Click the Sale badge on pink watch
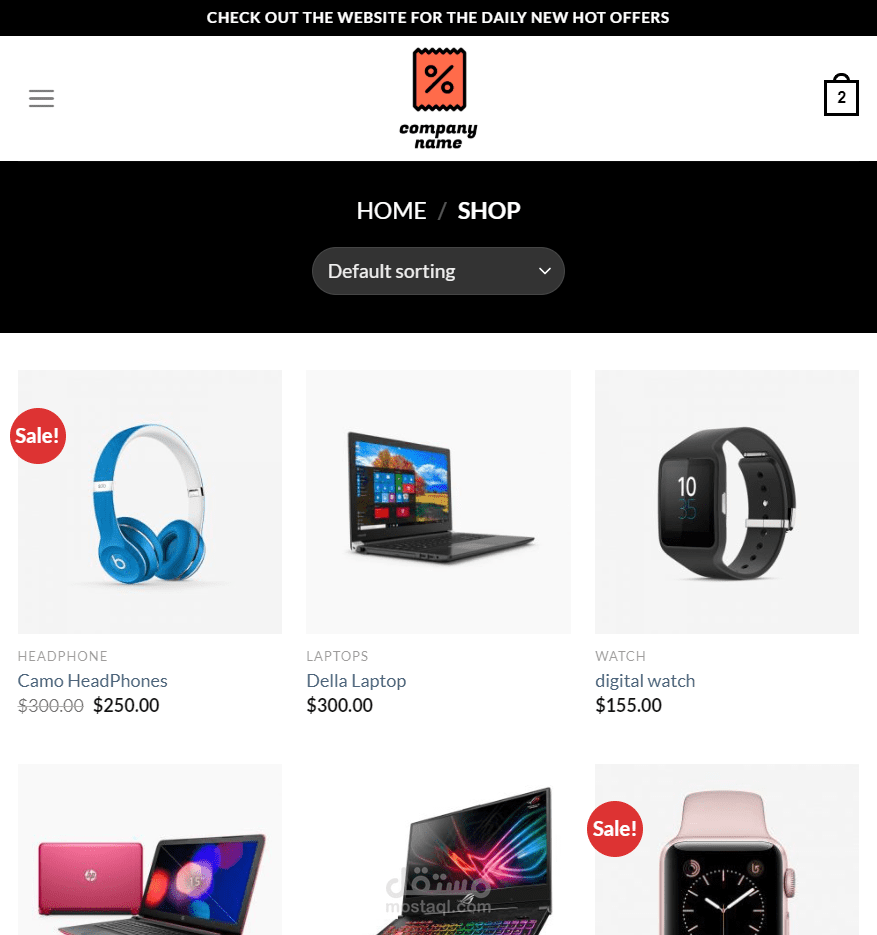Screen dimensions: 877x935 tap(615, 829)
